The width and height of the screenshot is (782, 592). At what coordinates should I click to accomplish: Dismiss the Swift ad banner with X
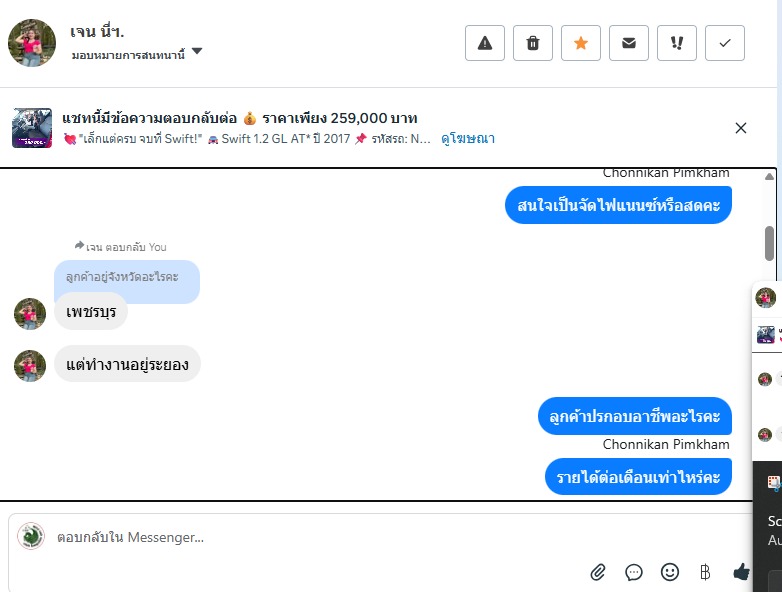click(x=741, y=128)
